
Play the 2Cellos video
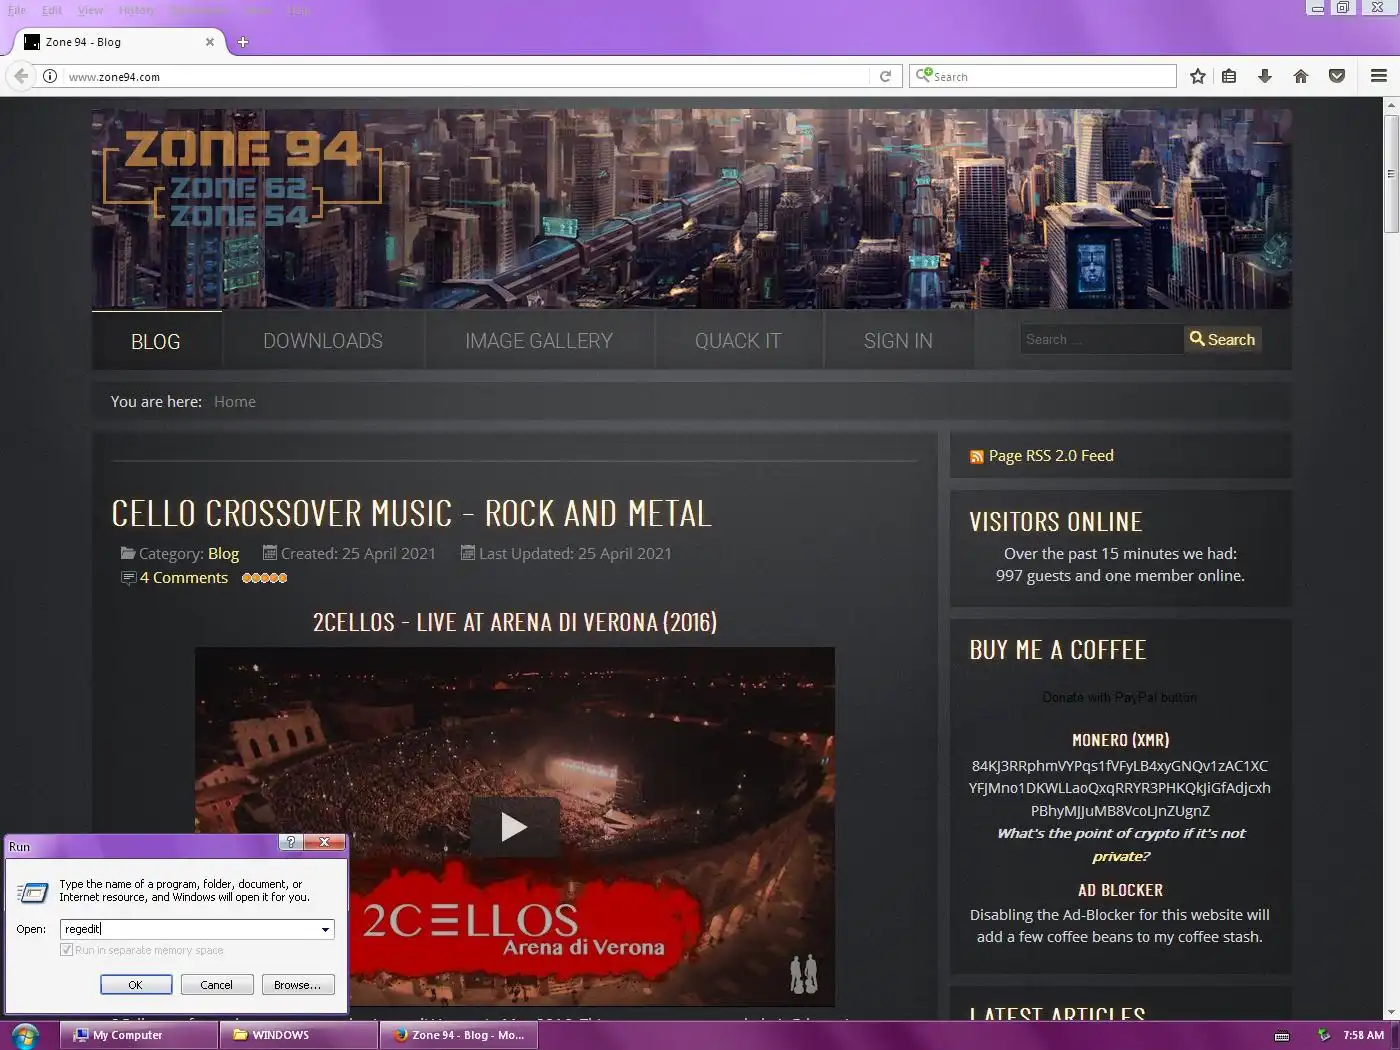click(x=514, y=827)
